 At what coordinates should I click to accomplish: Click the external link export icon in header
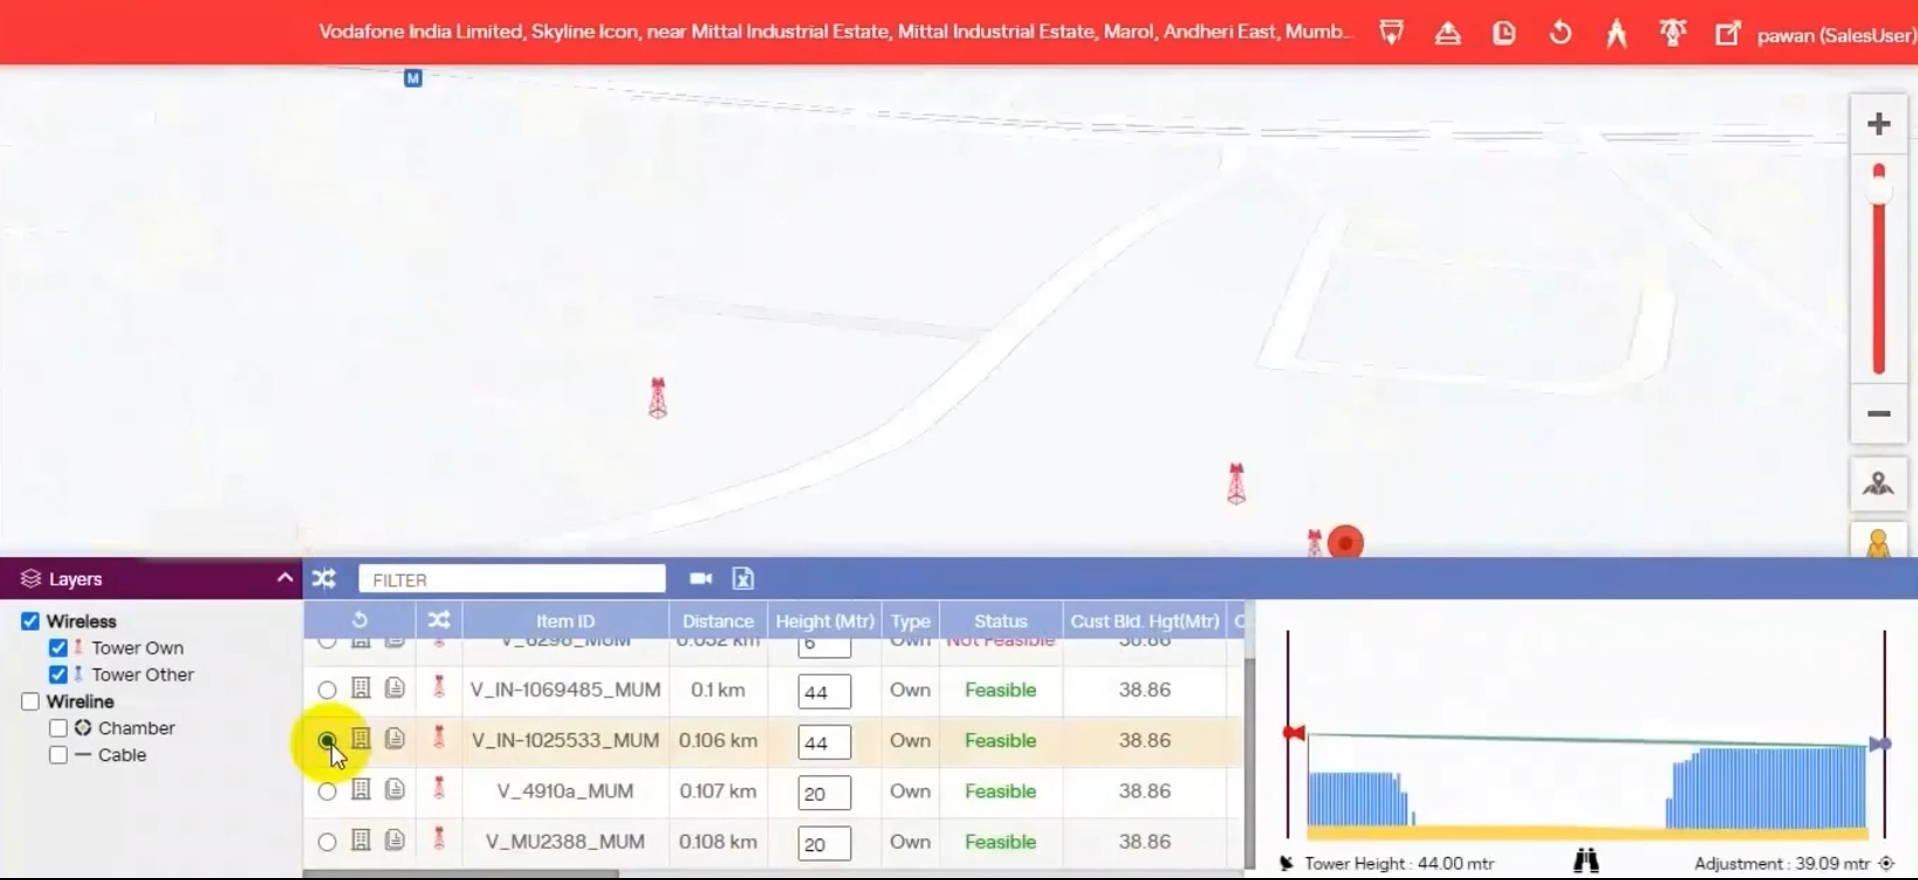1728,33
